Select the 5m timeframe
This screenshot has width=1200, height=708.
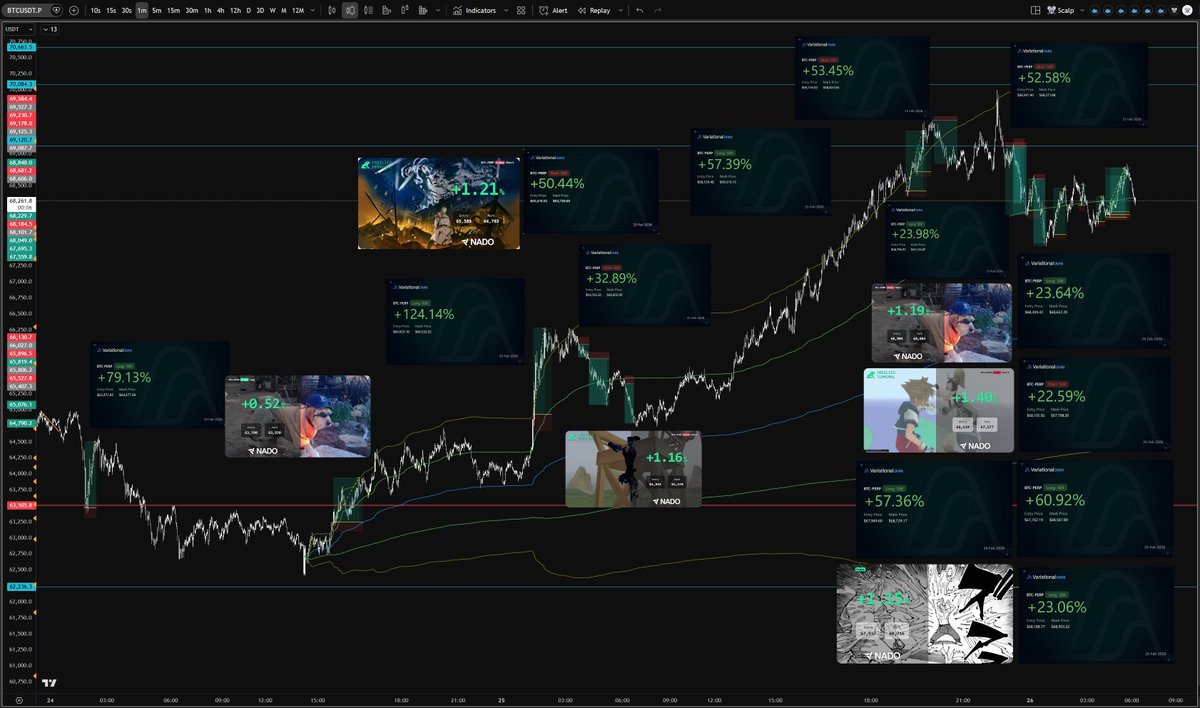click(x=157, y=10)
